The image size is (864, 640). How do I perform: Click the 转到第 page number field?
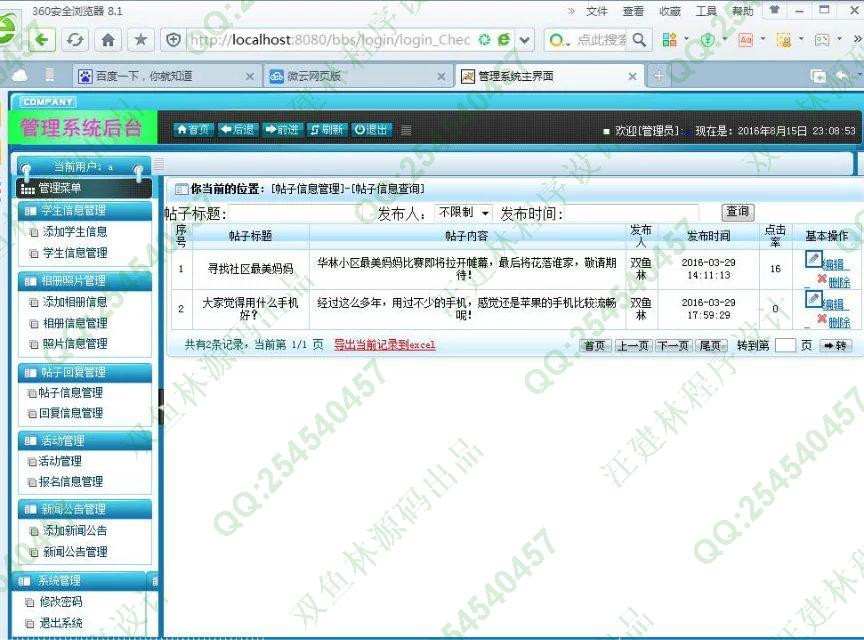click(x=785, y=346)
